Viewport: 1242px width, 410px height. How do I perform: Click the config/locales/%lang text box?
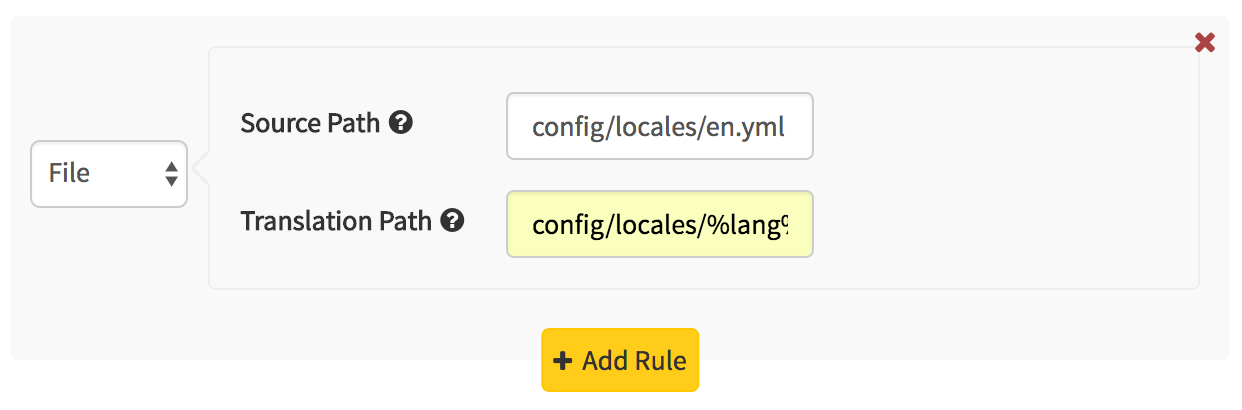(660, 224)
